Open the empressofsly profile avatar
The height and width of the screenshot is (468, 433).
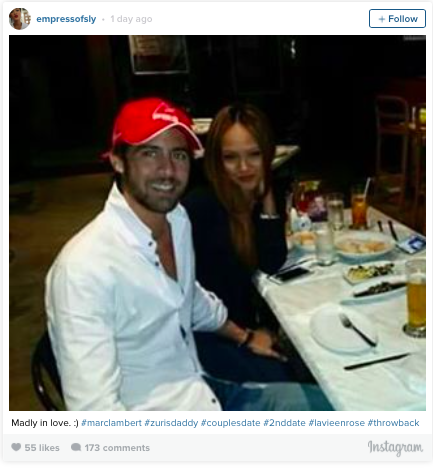pos(20,19)
